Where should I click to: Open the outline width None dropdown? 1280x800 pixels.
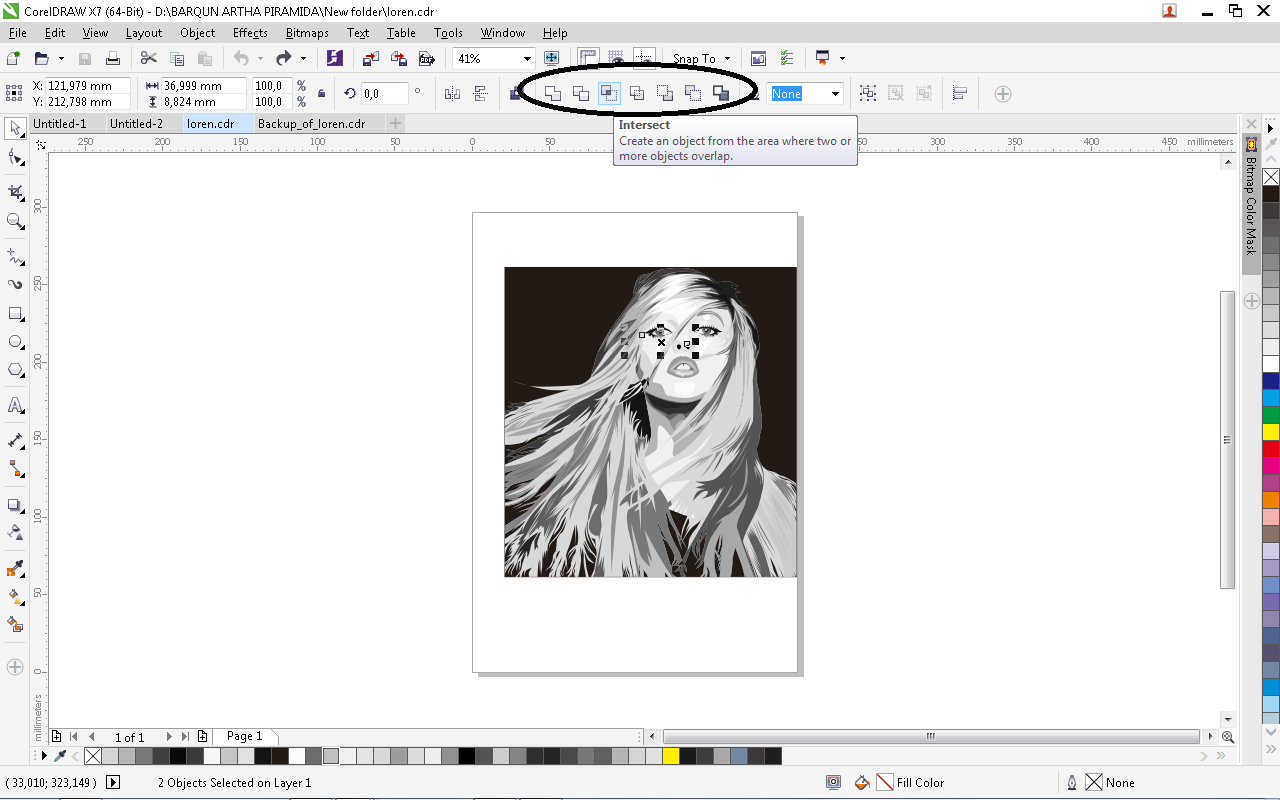[835, 94]
